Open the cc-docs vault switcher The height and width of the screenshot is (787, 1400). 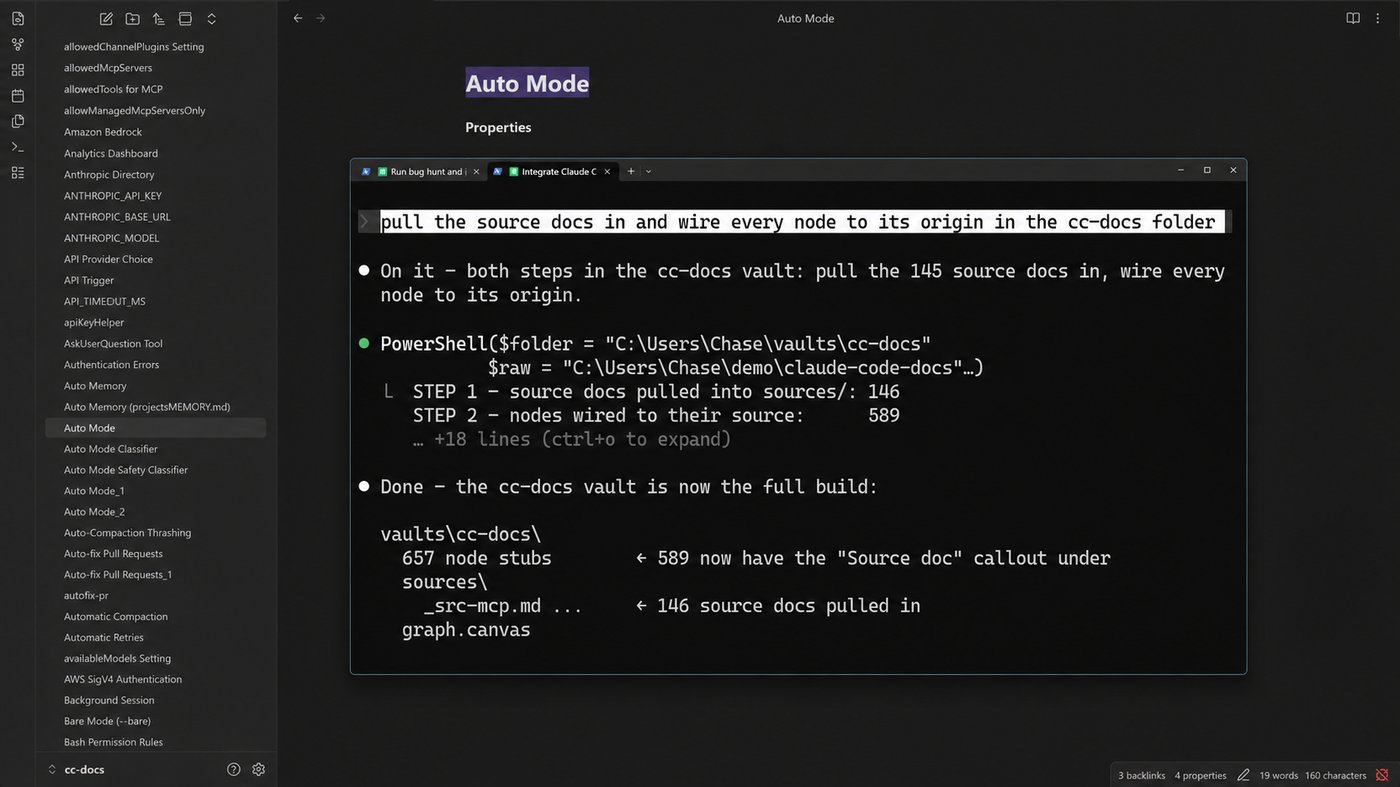pyautogui.click(x=76, y=769)
